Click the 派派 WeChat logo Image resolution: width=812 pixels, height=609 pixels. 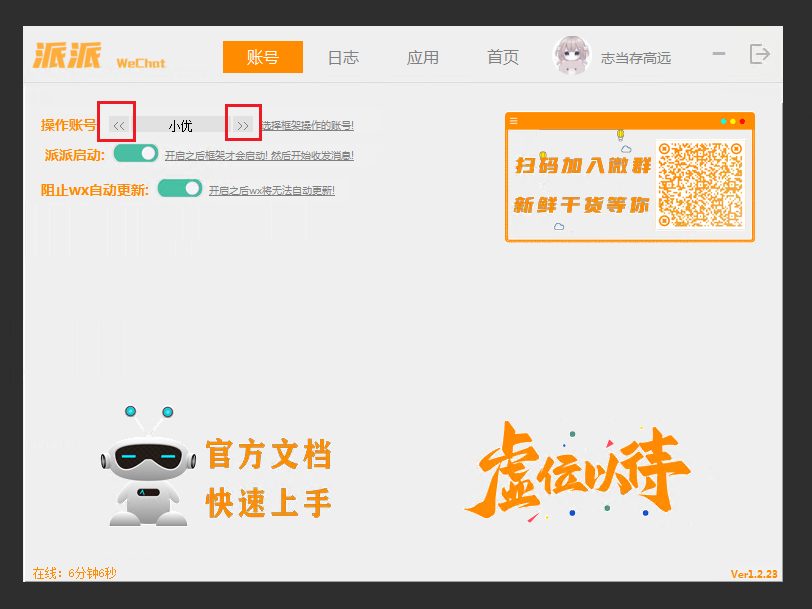click(99, 56)
